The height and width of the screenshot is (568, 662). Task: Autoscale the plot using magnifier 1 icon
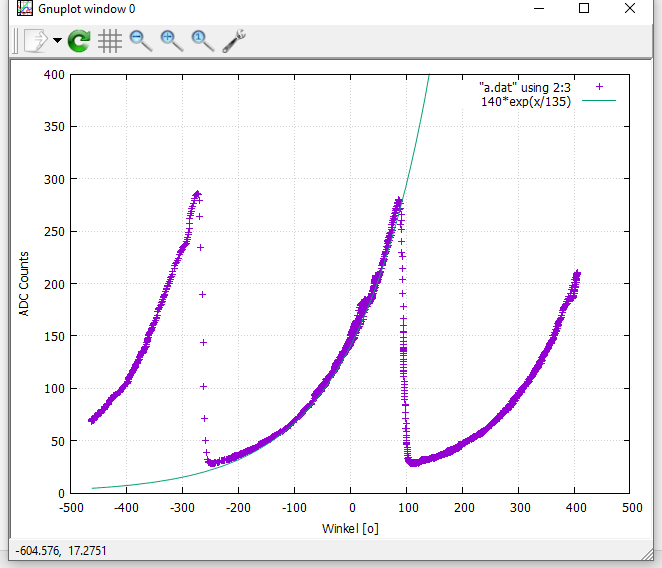(x=203, y=41)
